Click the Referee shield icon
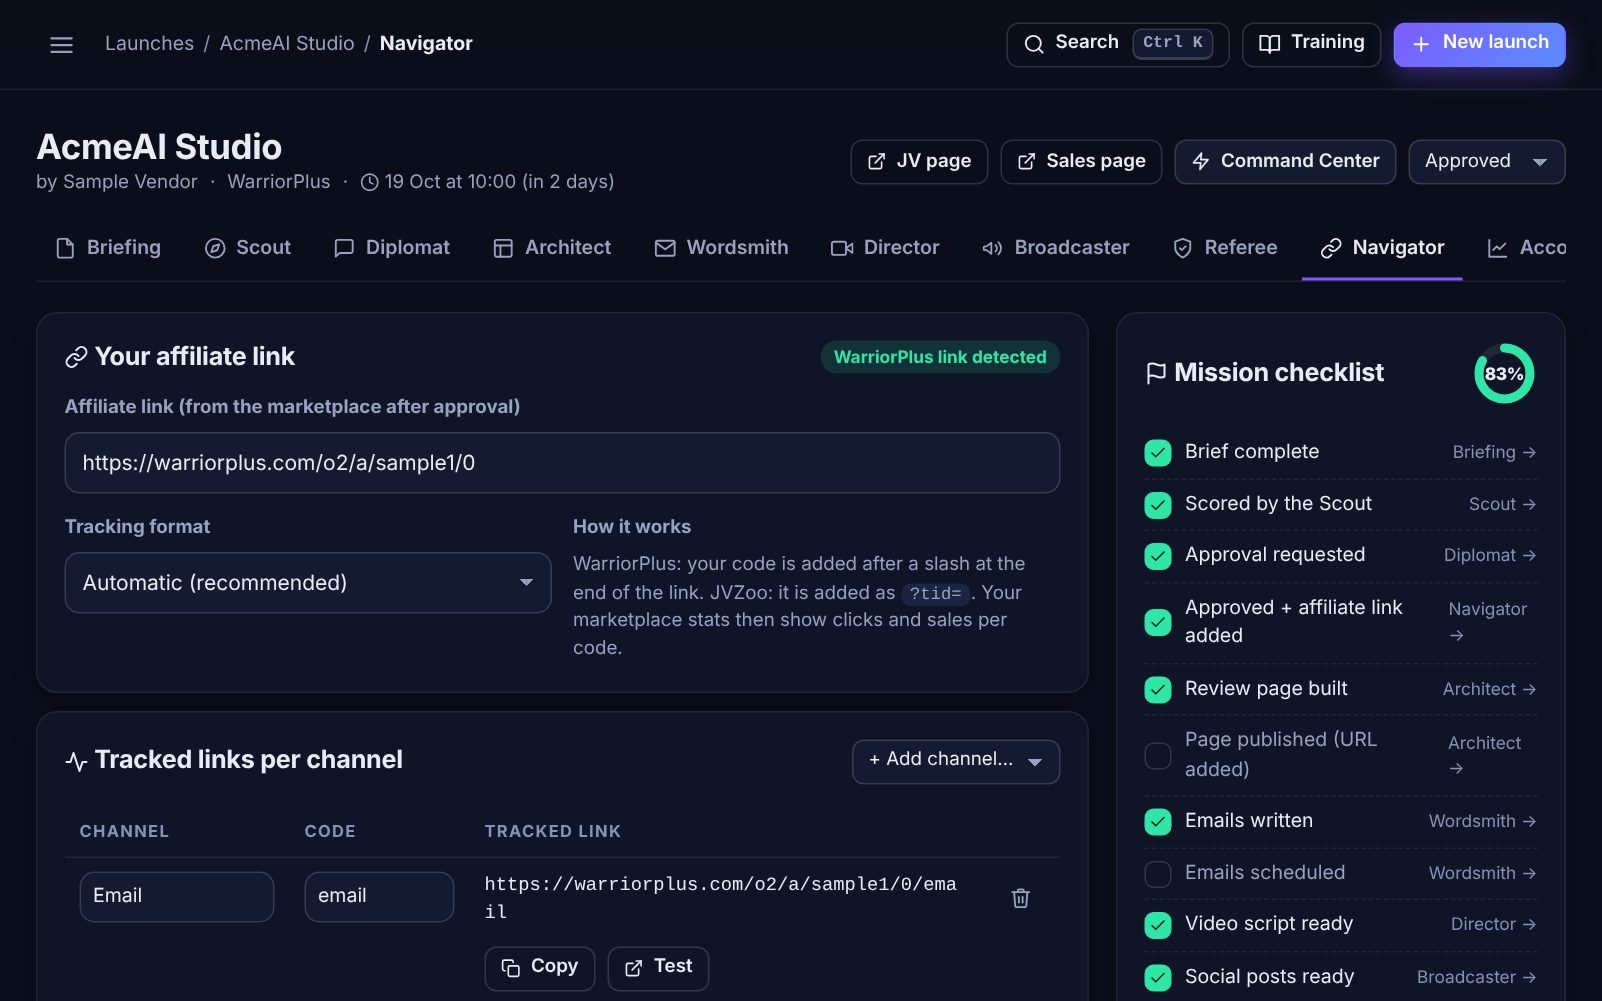 1182,248
